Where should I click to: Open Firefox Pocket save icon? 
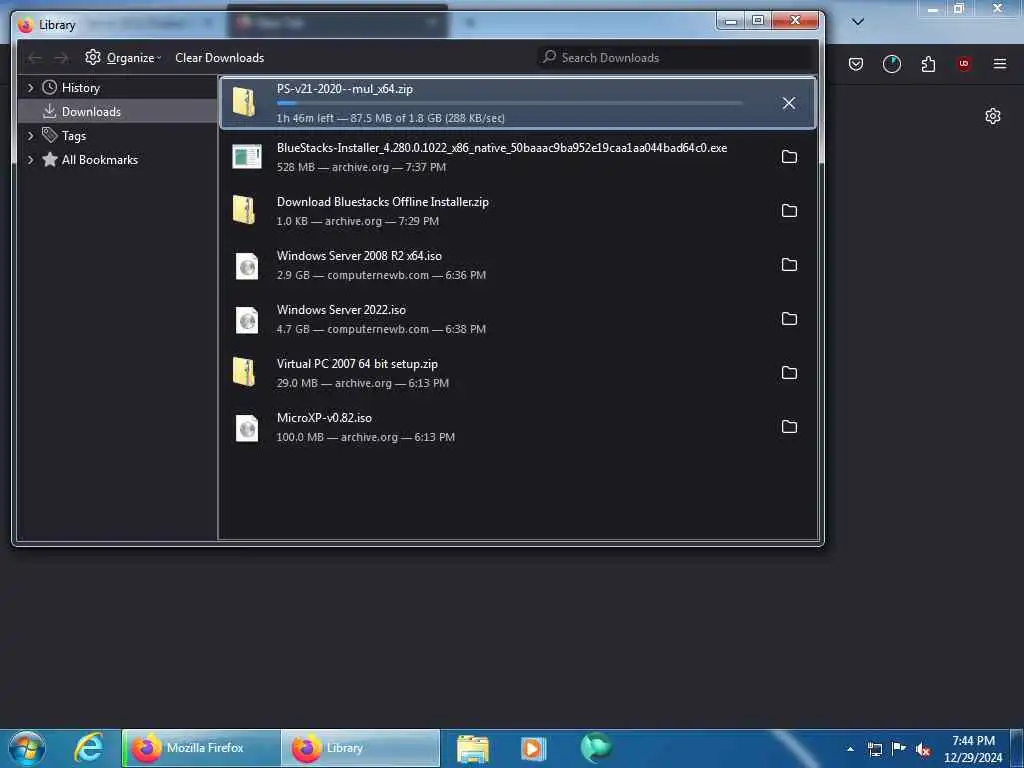(x=856, y=64)
